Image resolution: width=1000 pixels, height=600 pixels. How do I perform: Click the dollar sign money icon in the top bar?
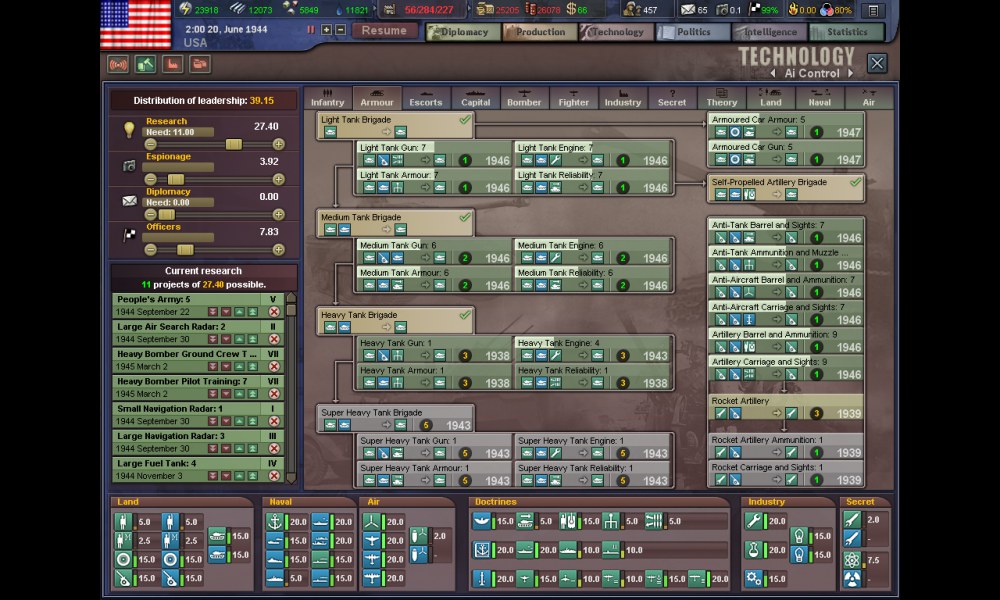tap(571, 9)
